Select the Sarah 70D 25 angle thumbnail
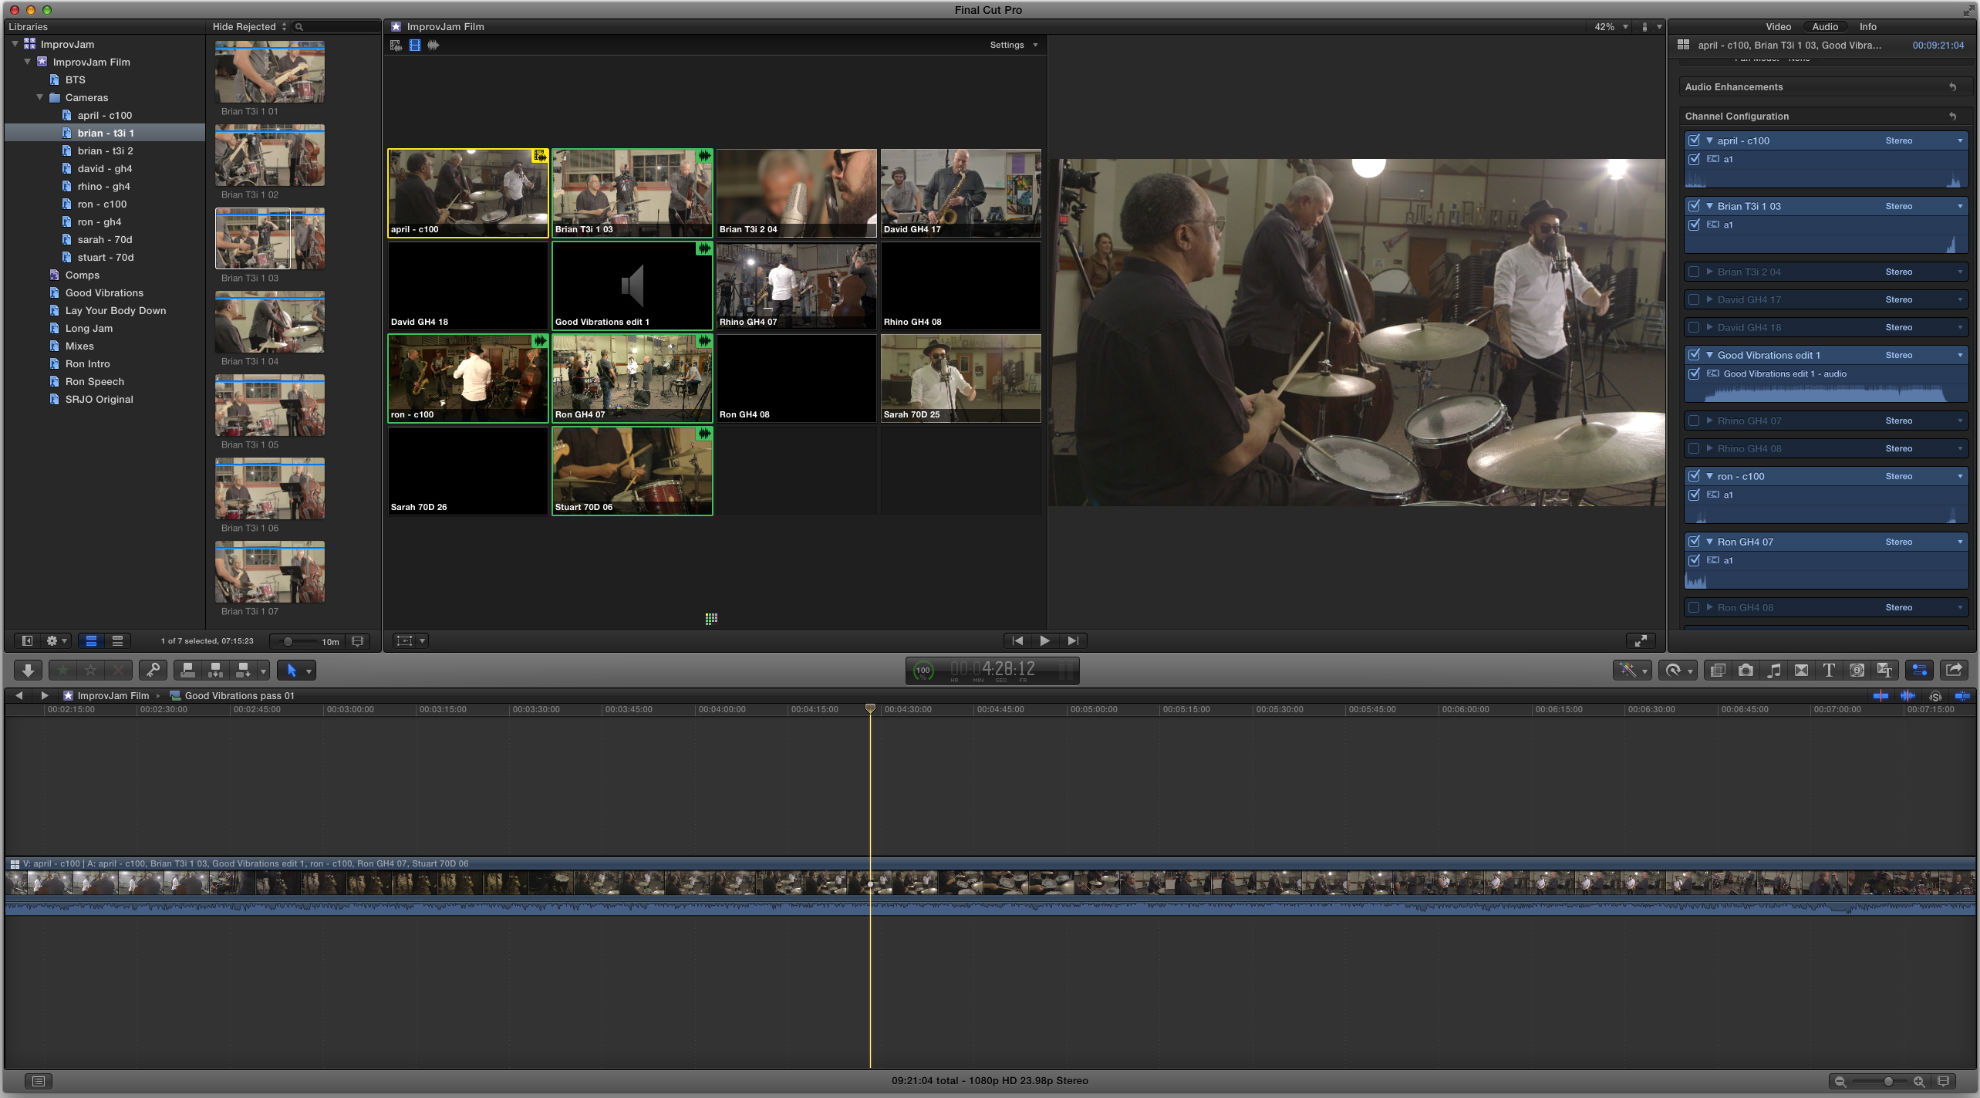The height and width of the screenshot is (1098, 1980). (960, 378)
